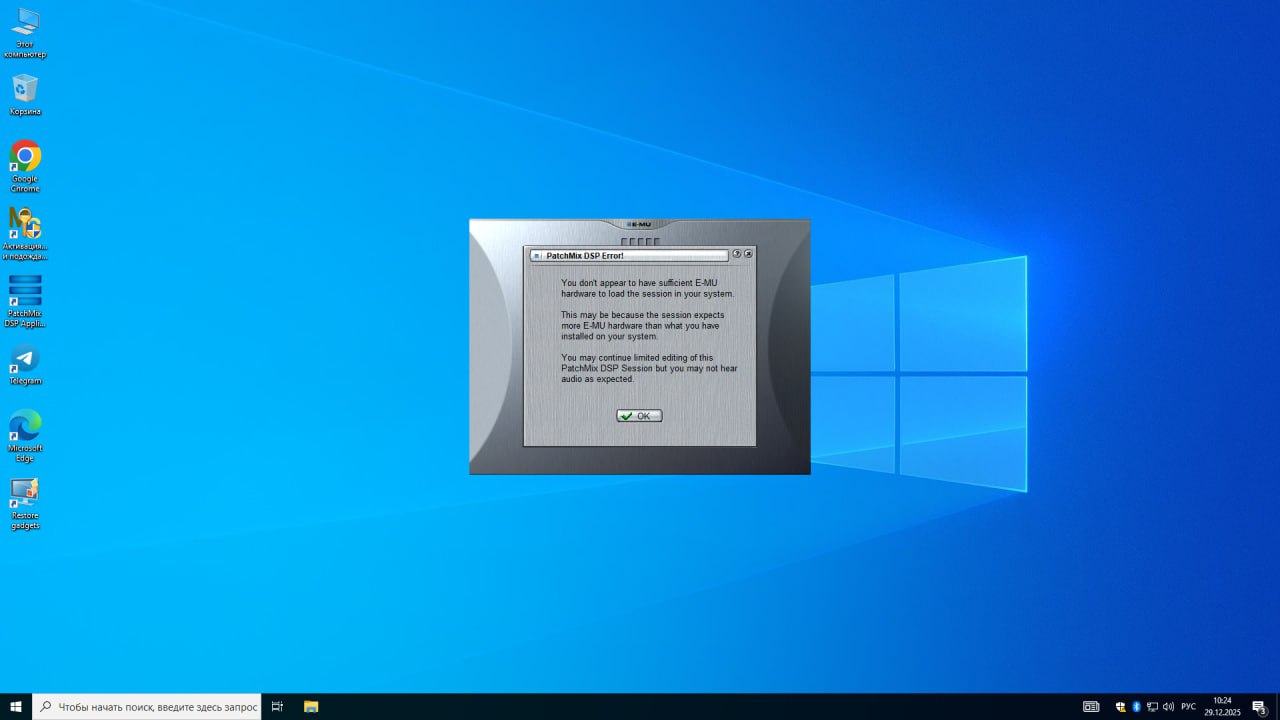Image resolution: width=1280 pixels, height=720 pixels.
Task: Click the E-MU logo on splash window
Action: 639,224
